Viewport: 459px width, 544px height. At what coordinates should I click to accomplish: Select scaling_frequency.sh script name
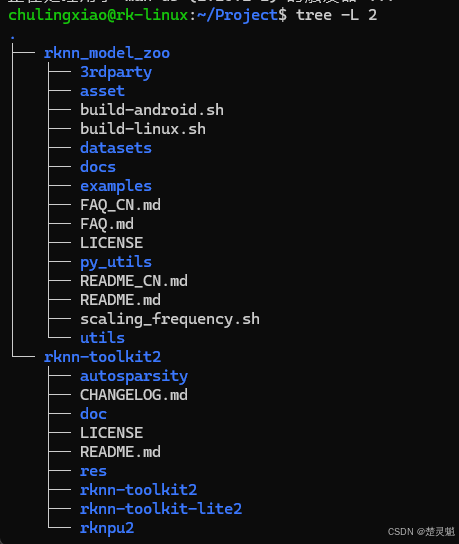click(x=170, y=319)
